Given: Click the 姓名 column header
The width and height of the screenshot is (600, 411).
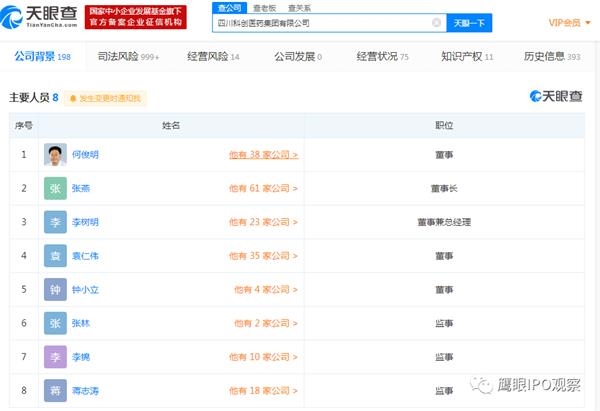Looking at the screenshot, I should [x=171, y=125].
